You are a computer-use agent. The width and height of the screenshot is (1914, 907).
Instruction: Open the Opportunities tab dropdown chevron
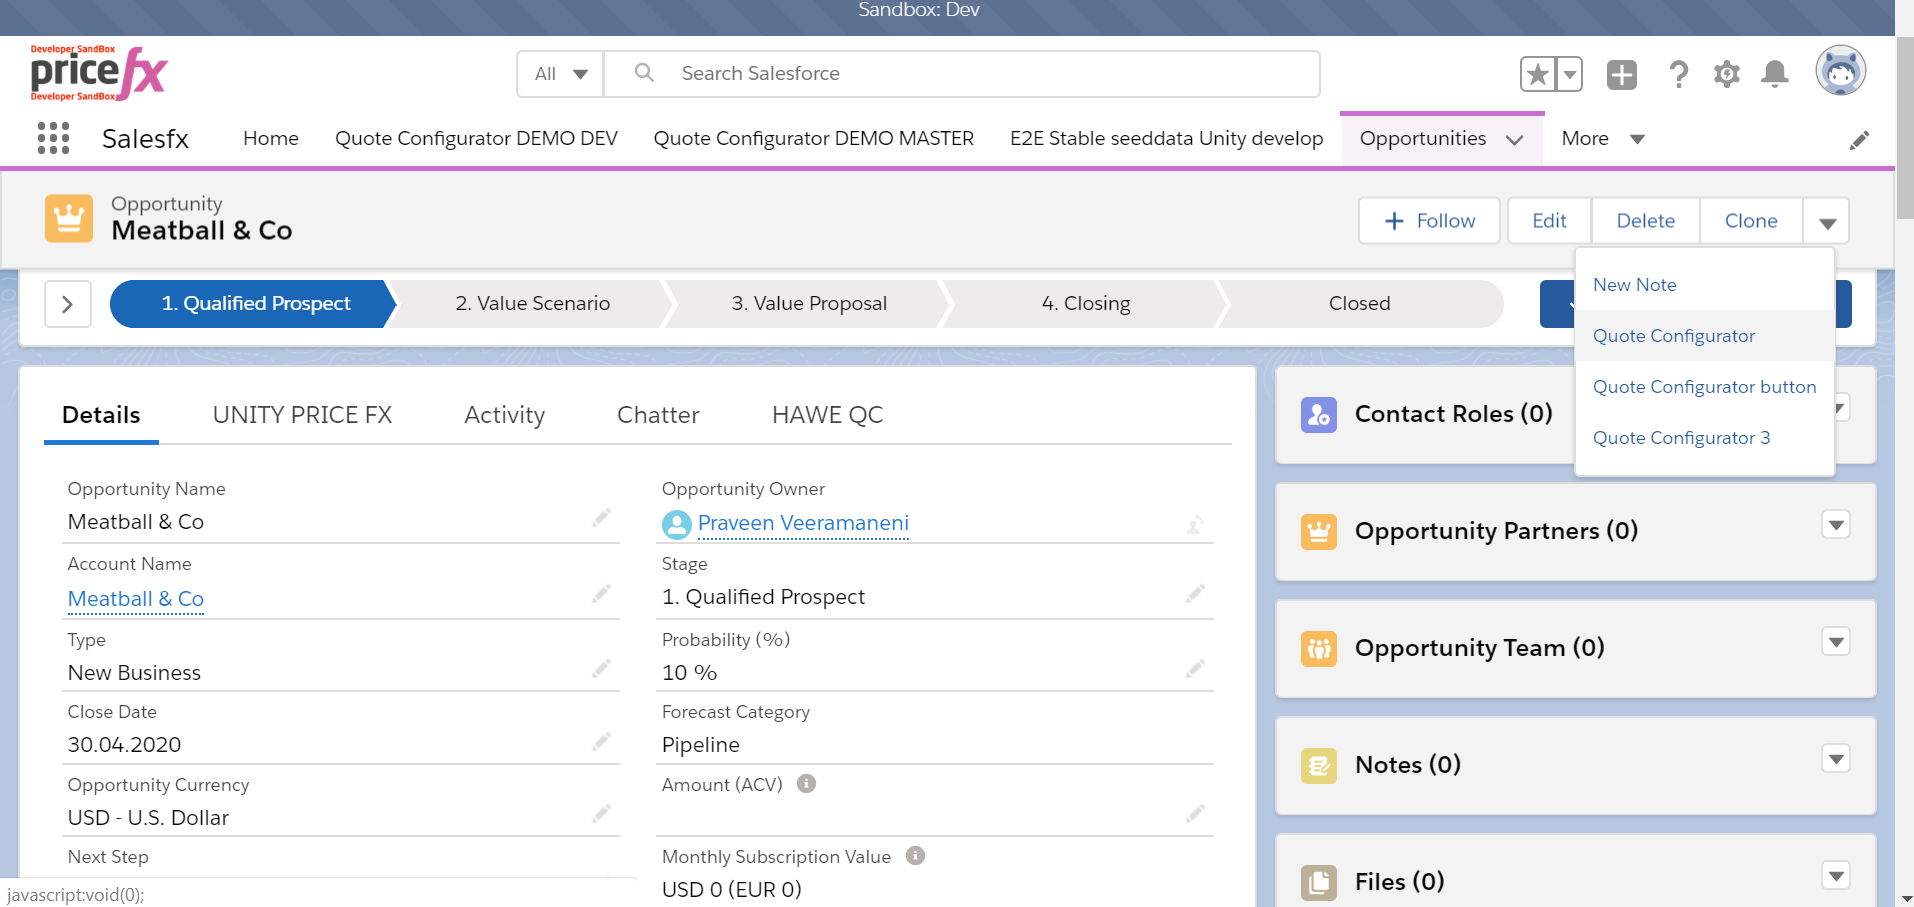click(1515, 140)
